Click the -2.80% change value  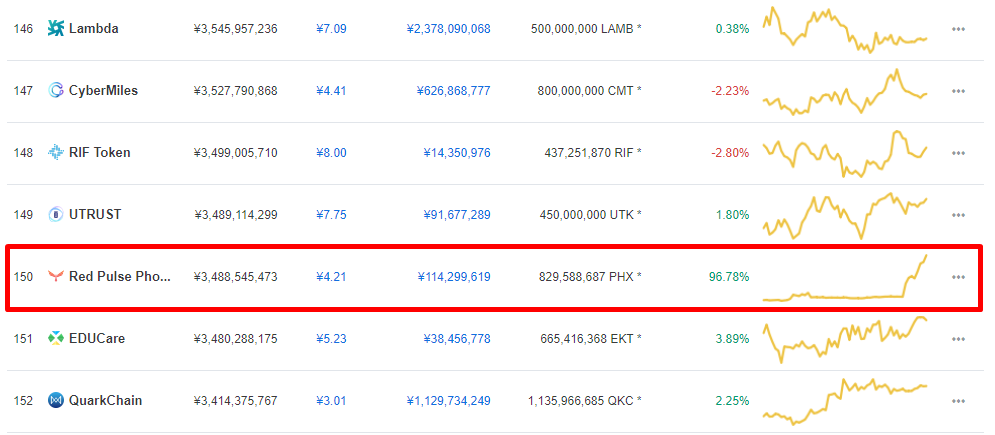pos(730,153)
